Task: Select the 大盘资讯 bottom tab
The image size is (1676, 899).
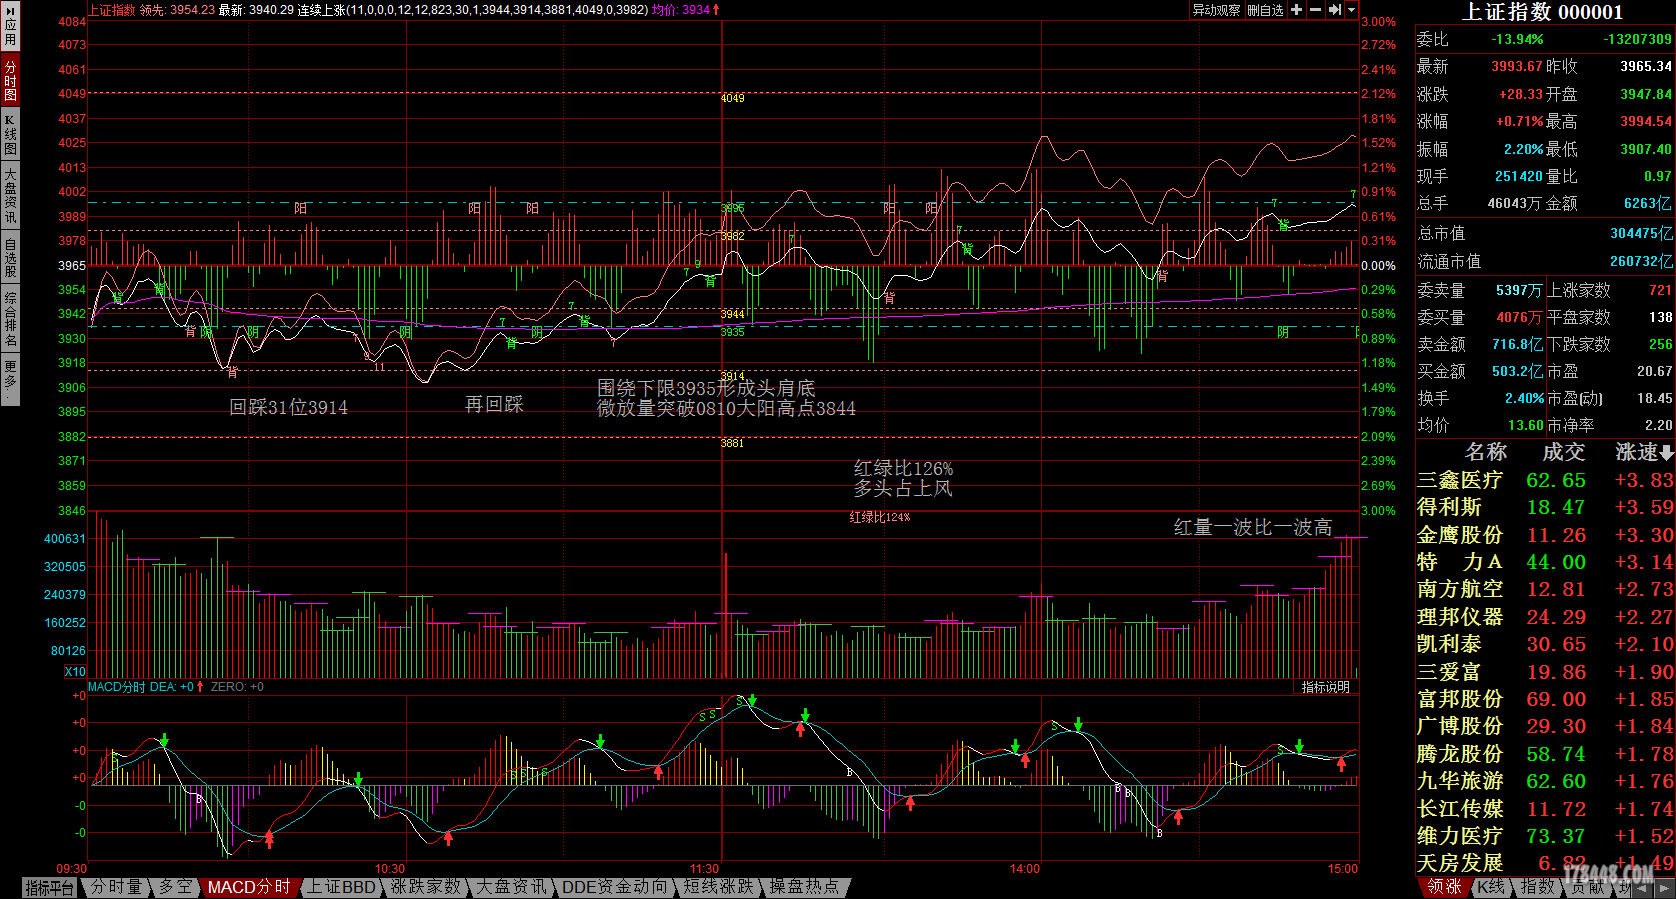Action: pyautogui.click(x=511, y=887)
